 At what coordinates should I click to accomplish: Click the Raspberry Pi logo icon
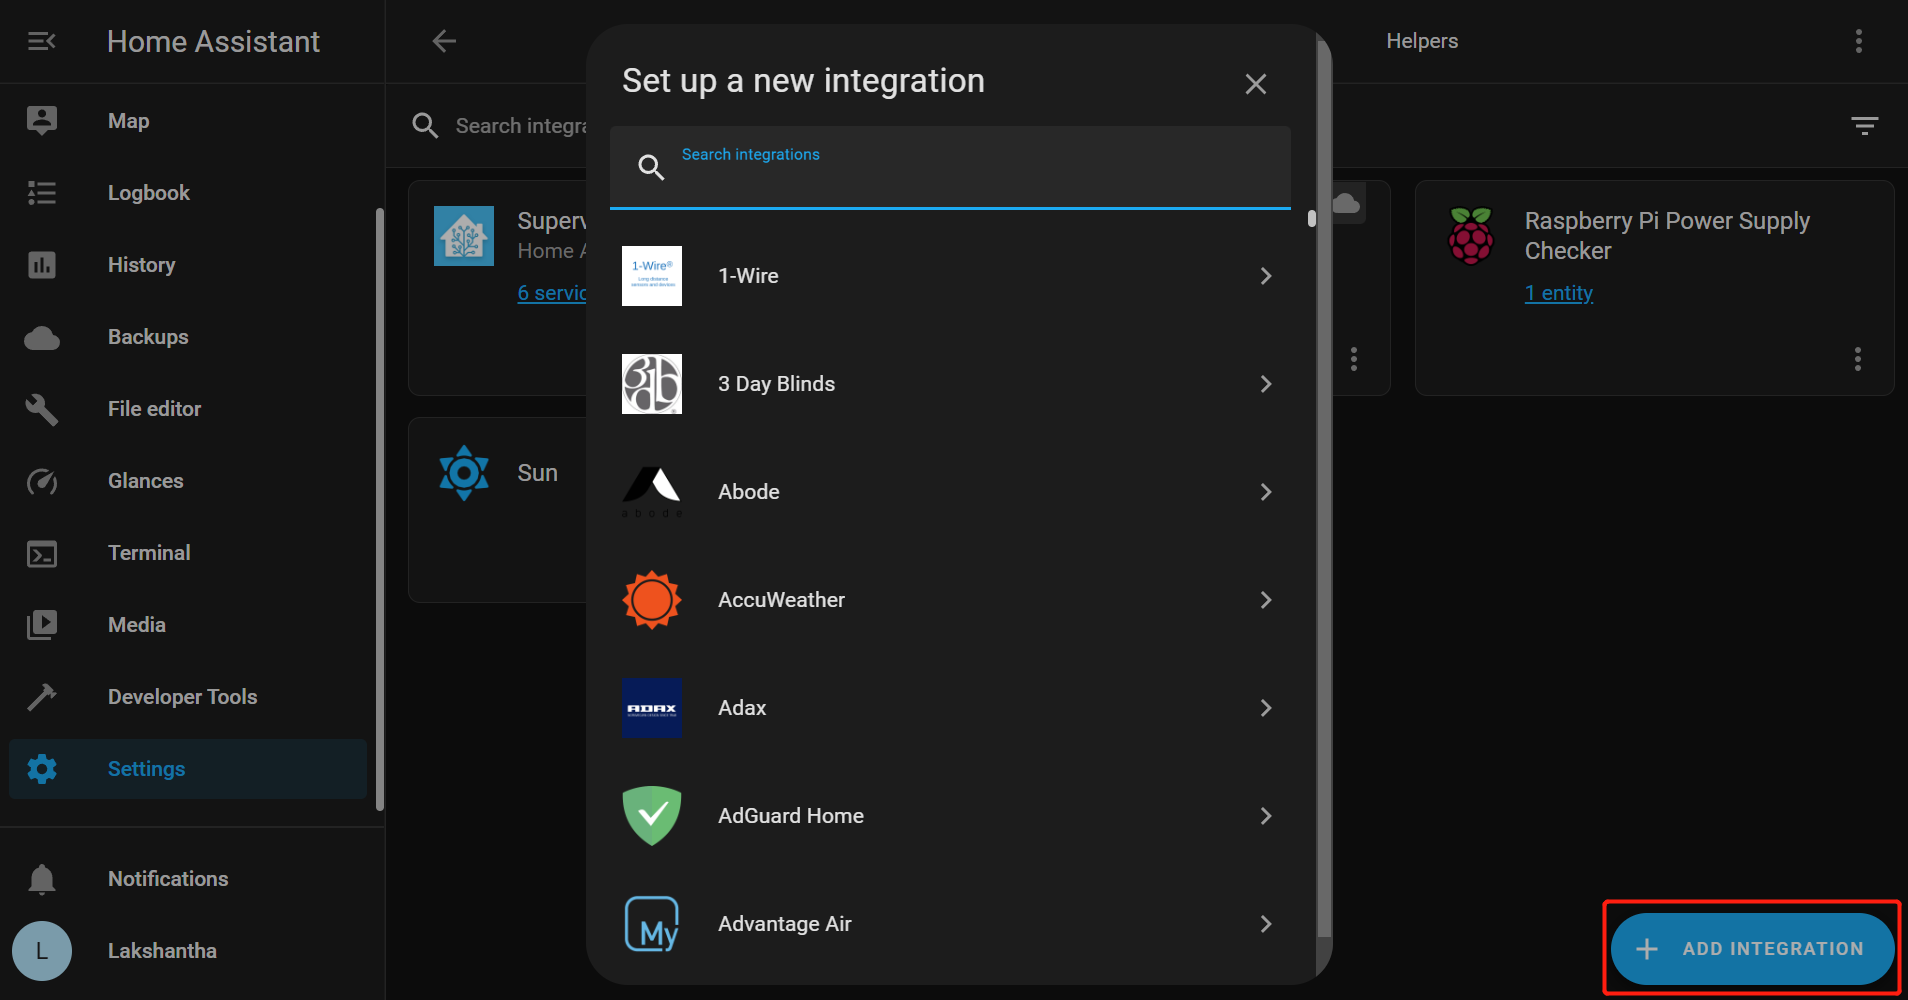pyautogui.click(x=1471, y=236)
